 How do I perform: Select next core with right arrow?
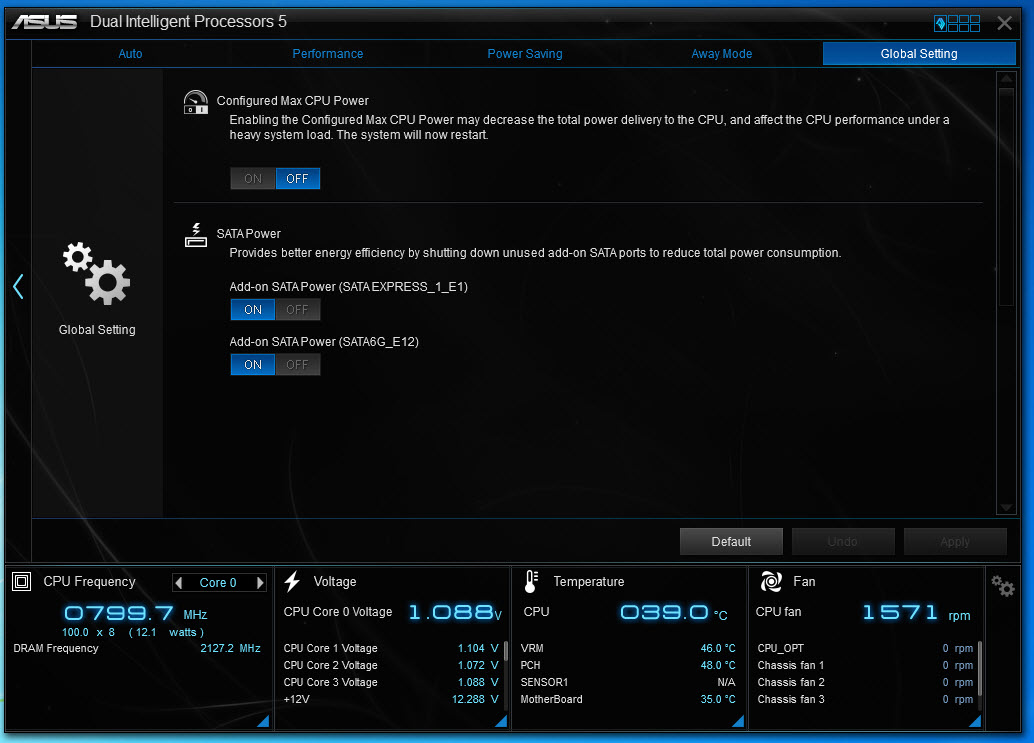coord(260,583)
